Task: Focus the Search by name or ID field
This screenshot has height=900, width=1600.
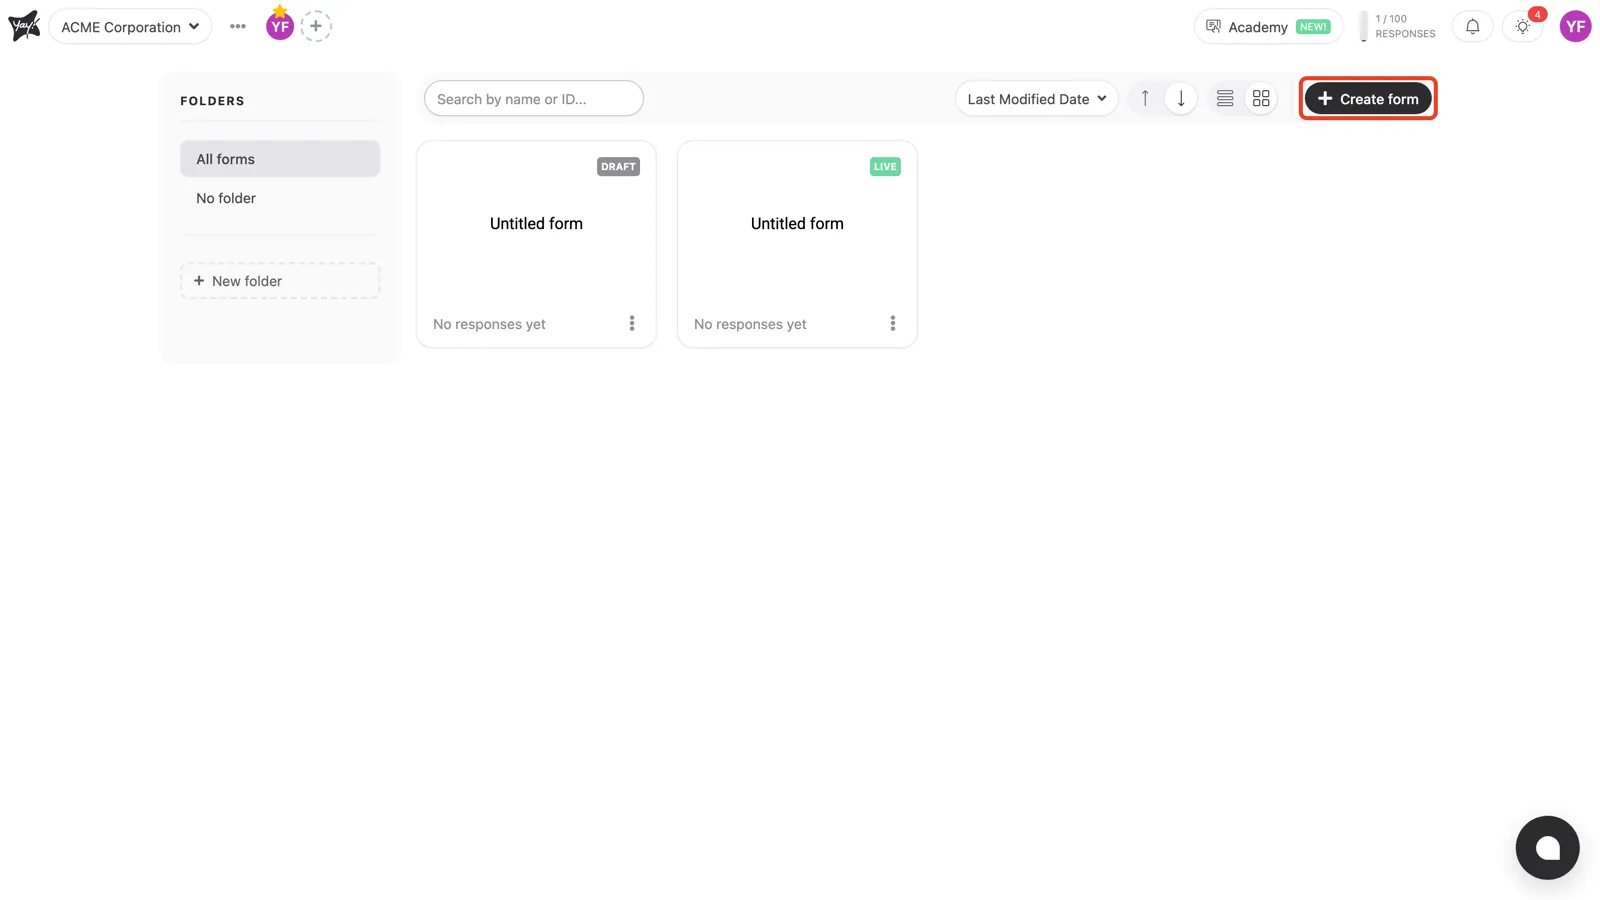Action: 534,99
